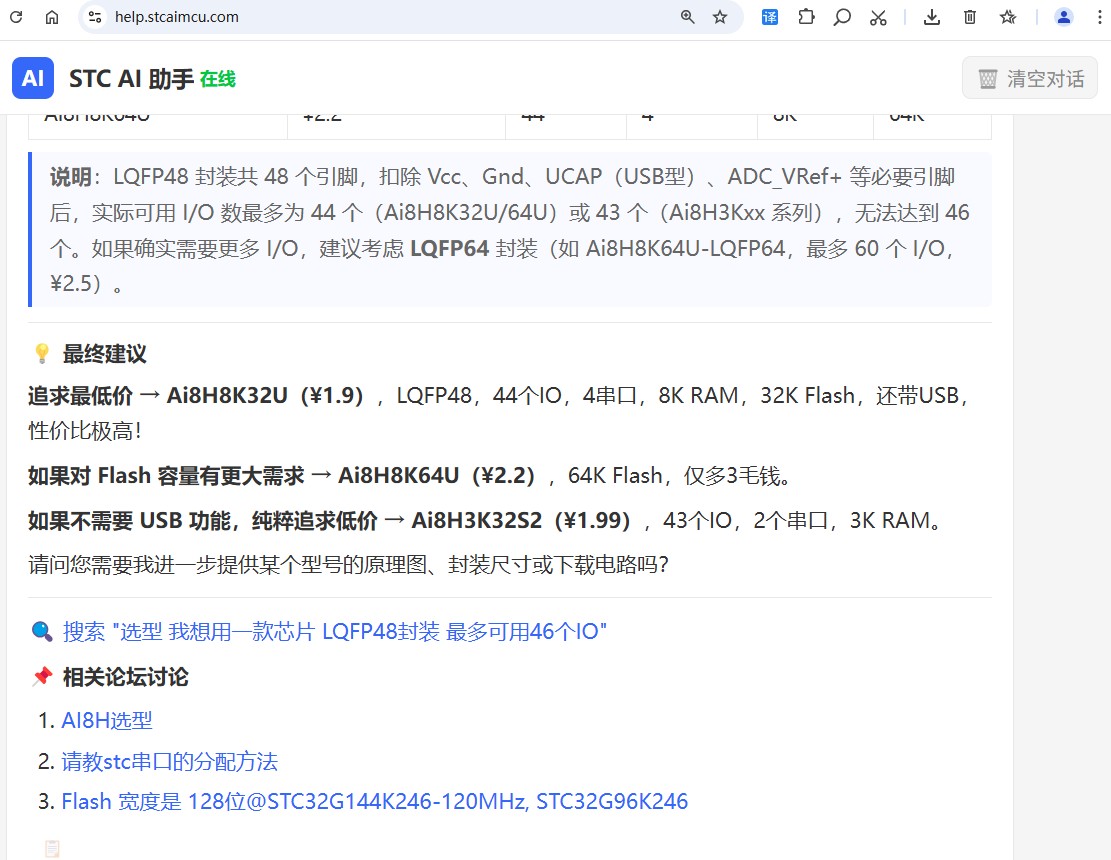Click the STC AI 助手 title
1111x860 pixels.
tap(131, 79)
